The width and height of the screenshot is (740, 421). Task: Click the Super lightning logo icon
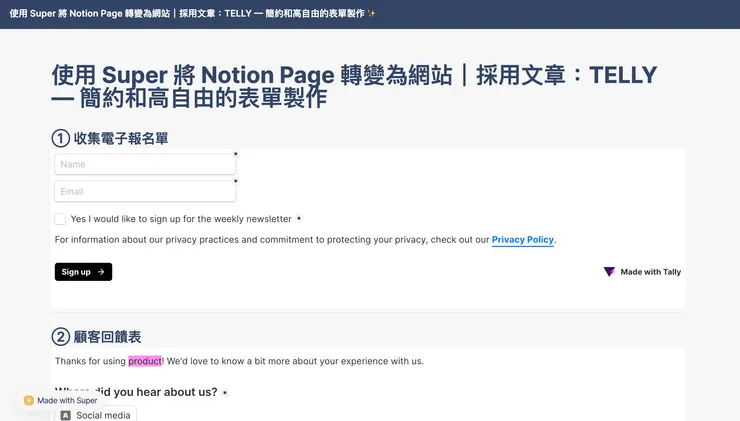point(29,400)
